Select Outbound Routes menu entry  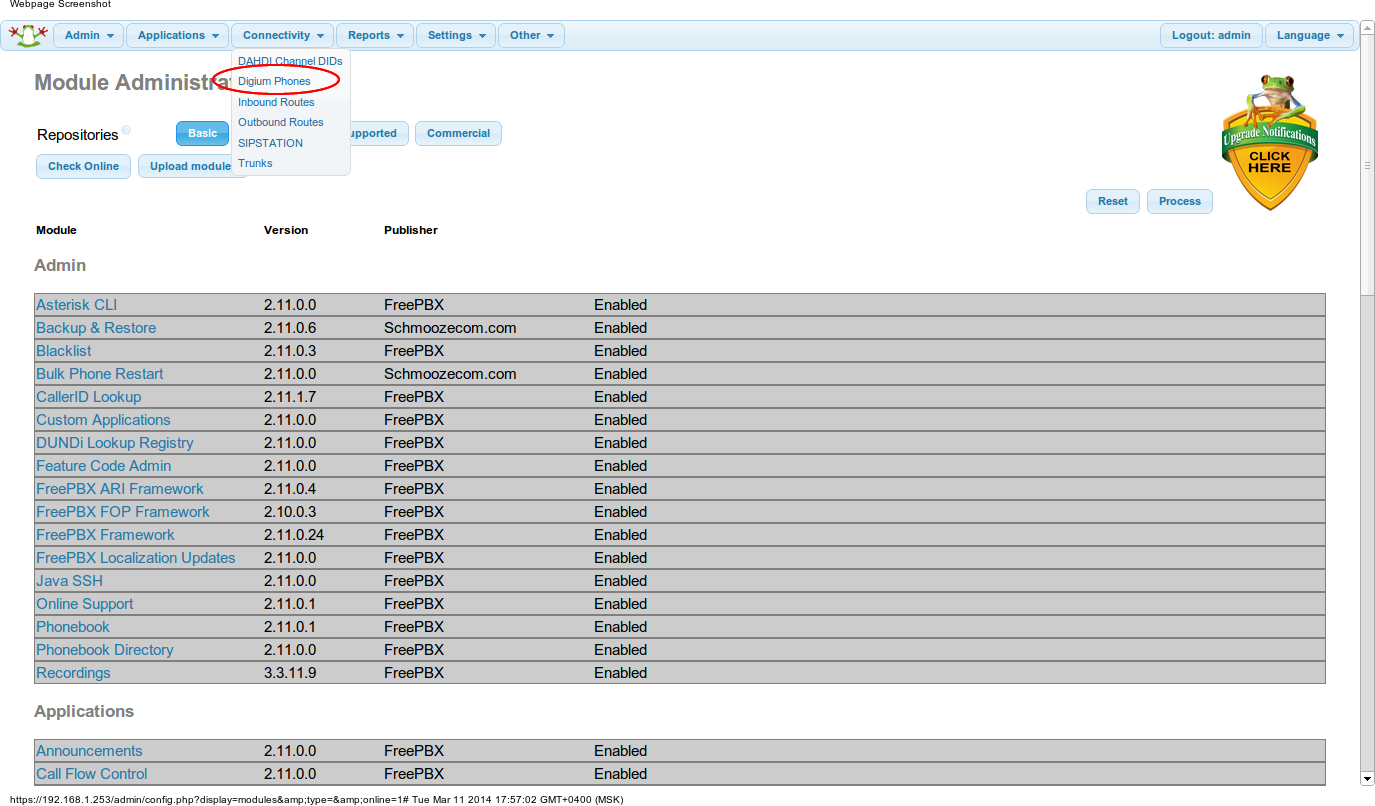coord(281,122)
